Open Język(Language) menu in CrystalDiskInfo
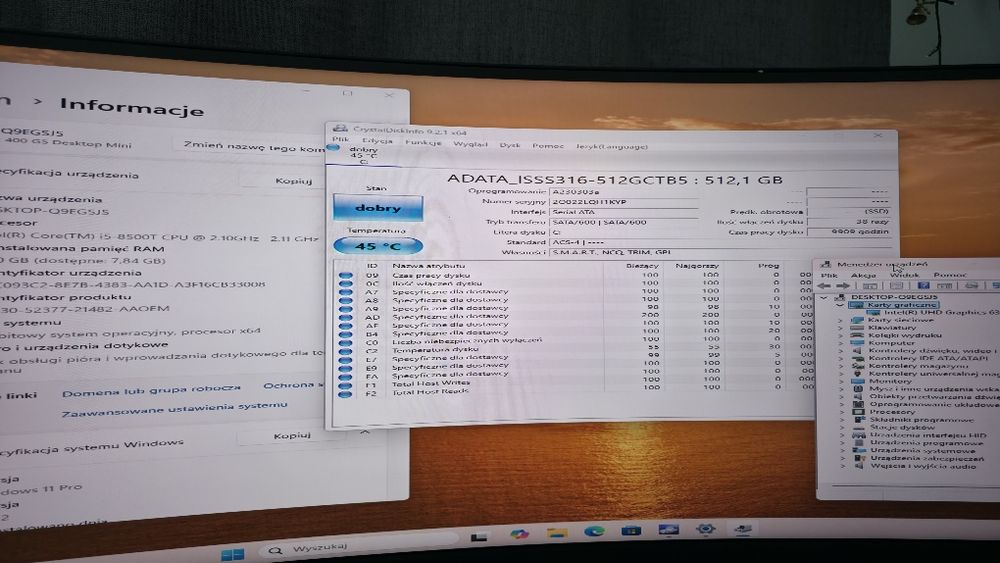This screenshot has width=1000, height=563. pyautogui.click(x=611, y=147)
